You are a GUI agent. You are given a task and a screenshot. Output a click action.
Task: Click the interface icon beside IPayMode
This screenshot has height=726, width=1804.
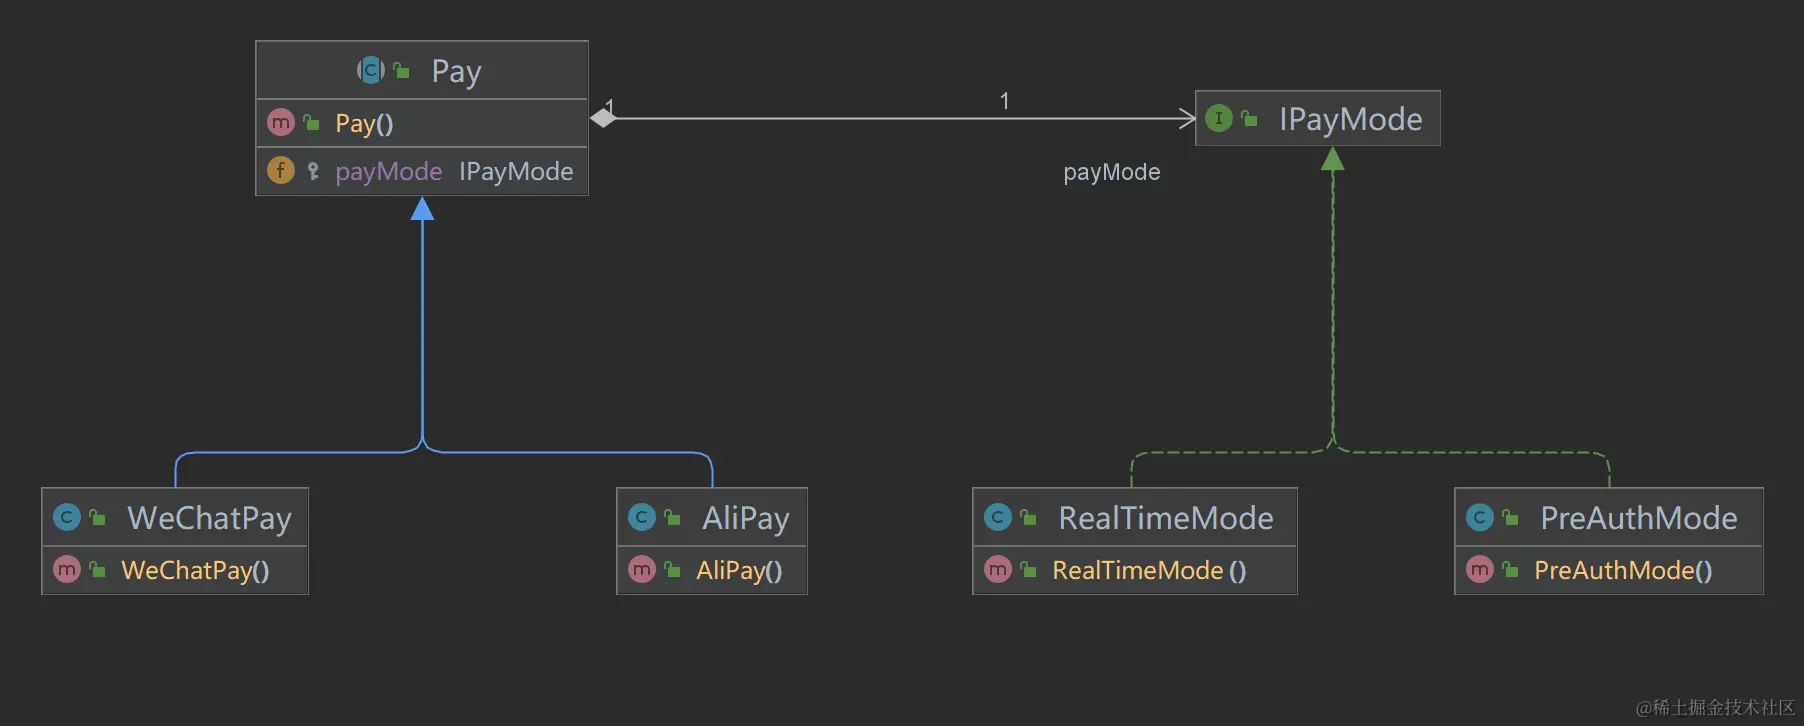(1218, 118)
